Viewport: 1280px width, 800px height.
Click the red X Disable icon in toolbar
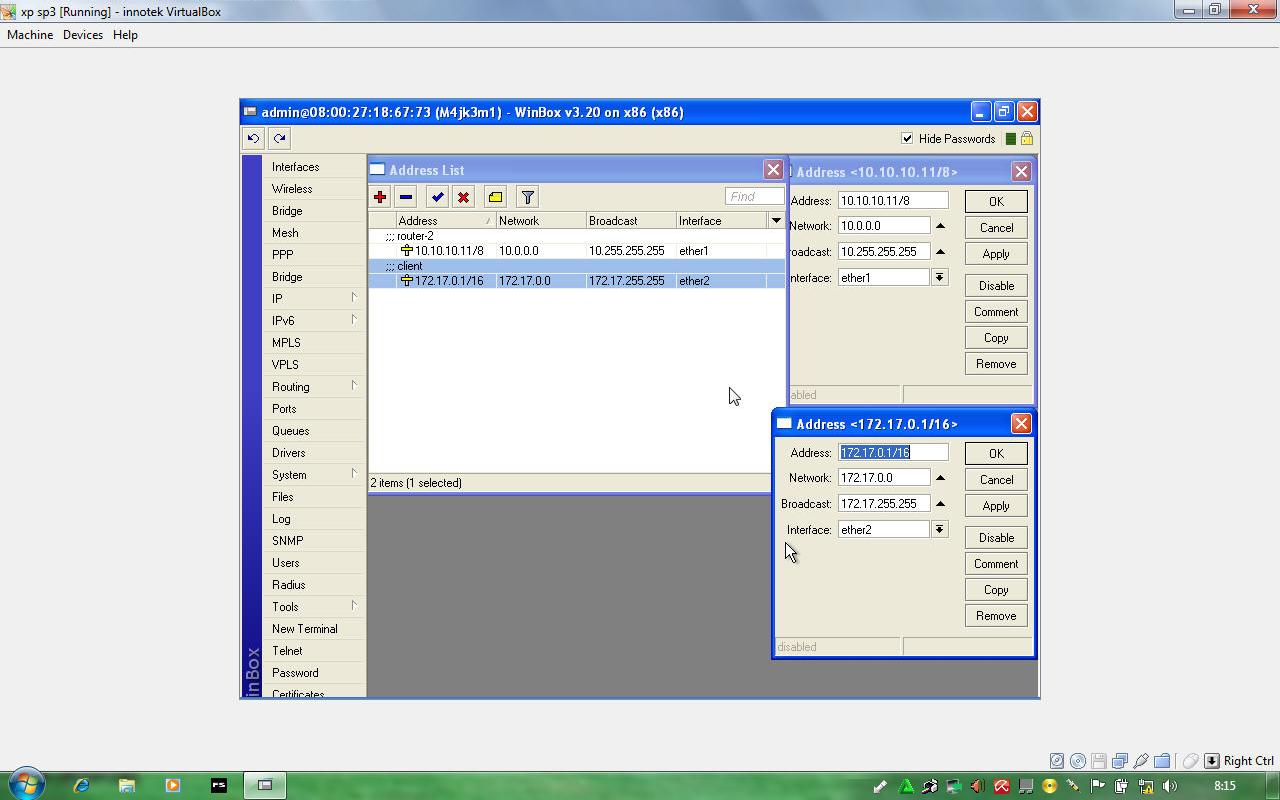pos(463,197)
